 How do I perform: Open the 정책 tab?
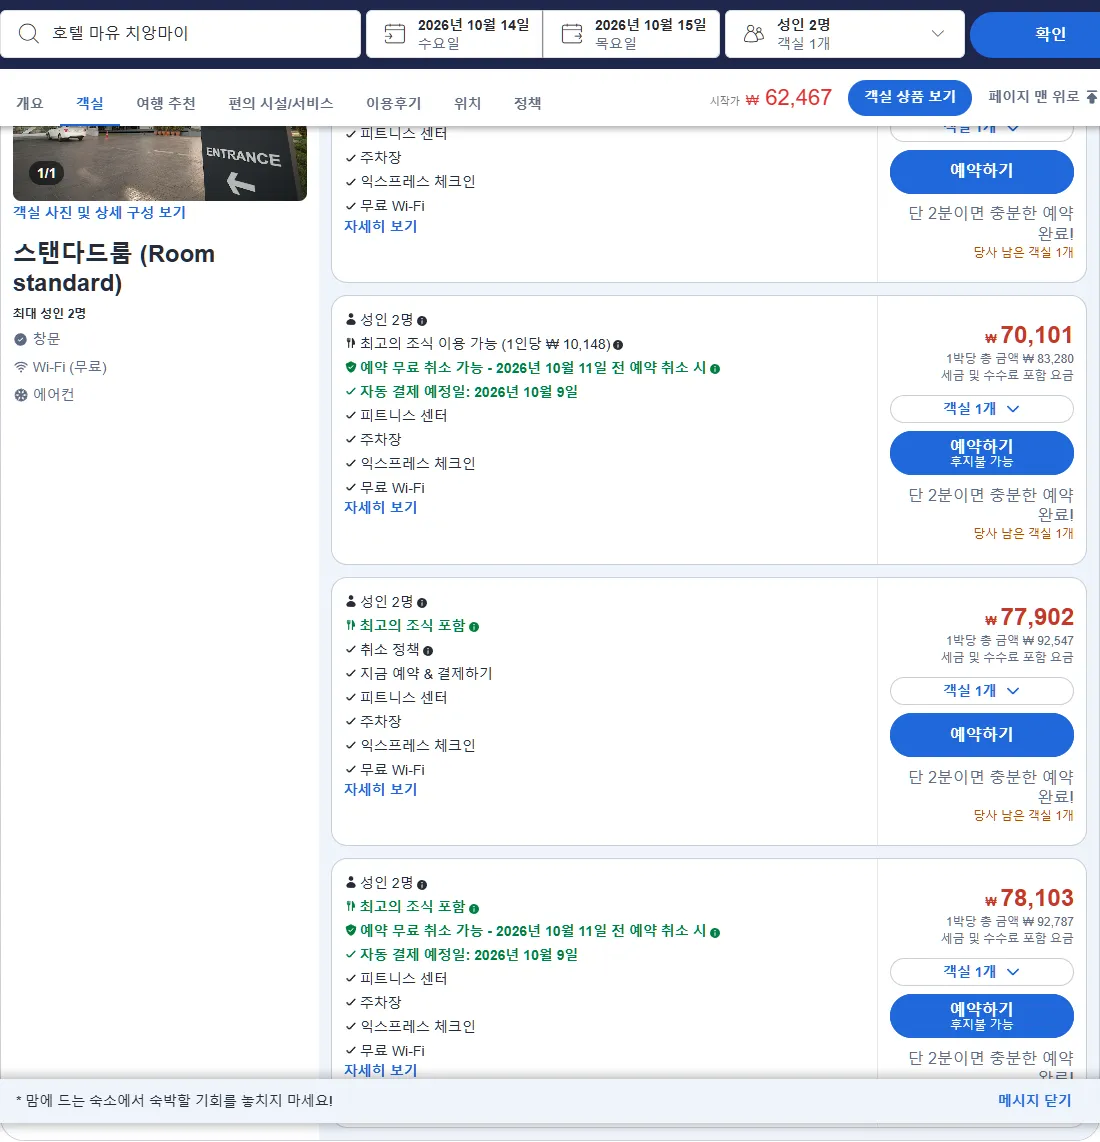coord(527,103)
